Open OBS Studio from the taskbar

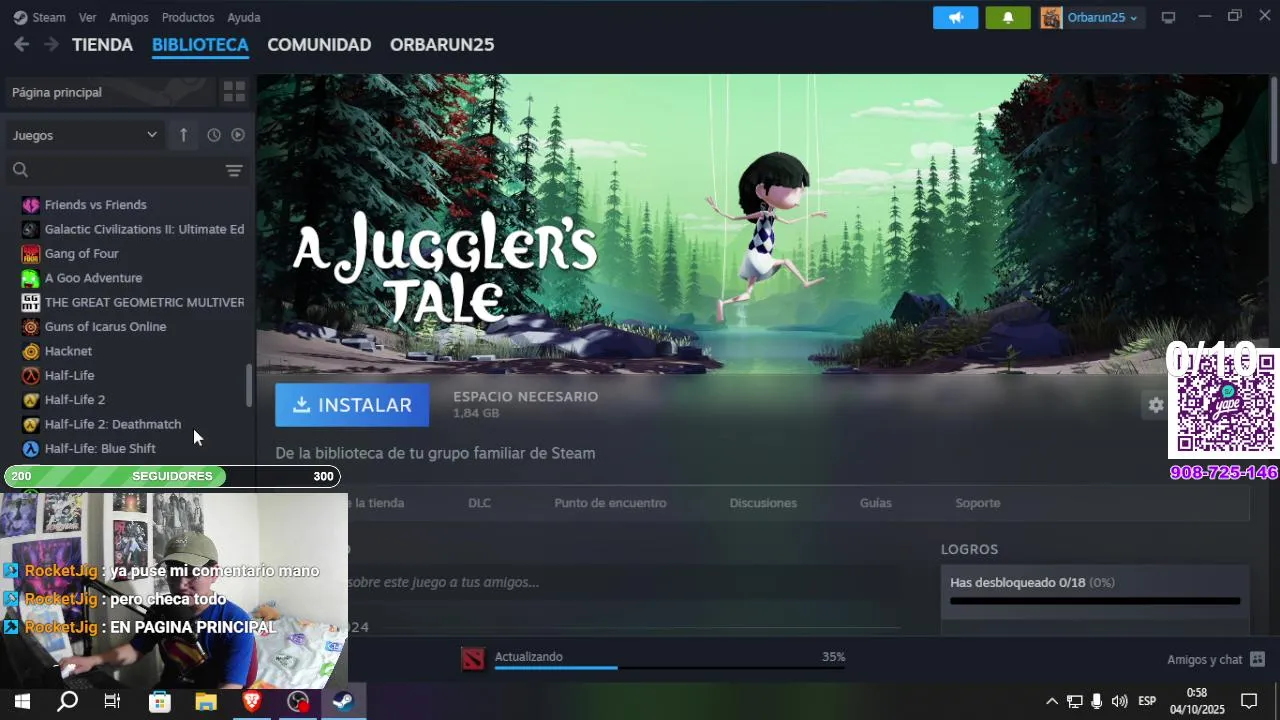point(298,701)
